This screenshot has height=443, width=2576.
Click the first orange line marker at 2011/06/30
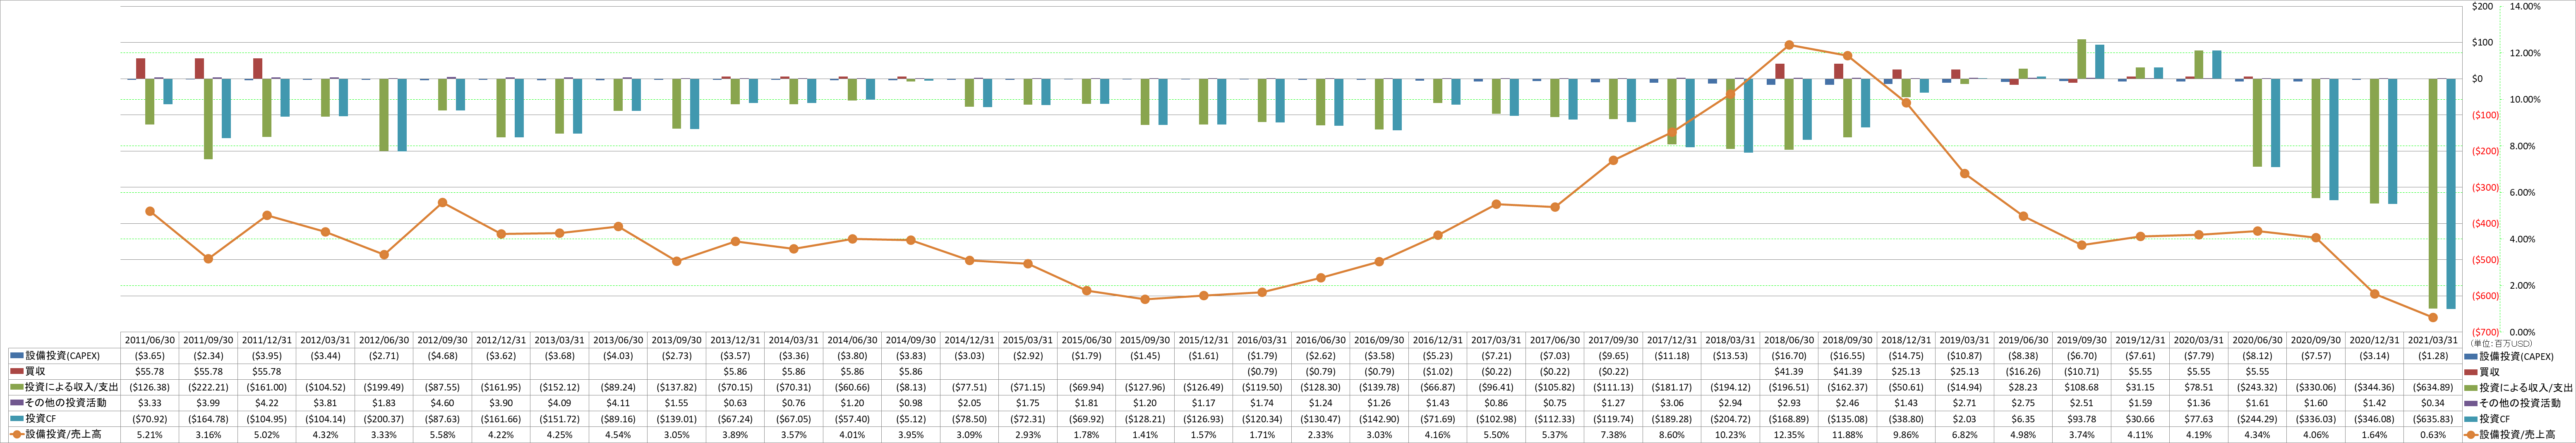pyautogui.click(x=150, y=211)
